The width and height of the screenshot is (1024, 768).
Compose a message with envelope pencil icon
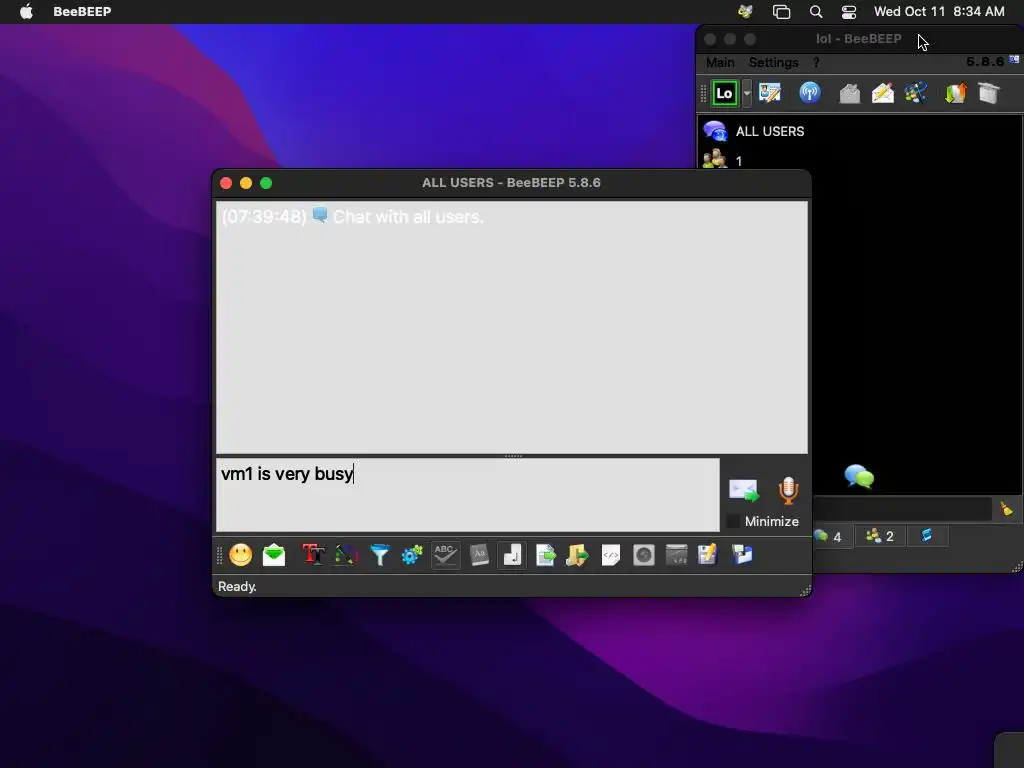[883, 93]
